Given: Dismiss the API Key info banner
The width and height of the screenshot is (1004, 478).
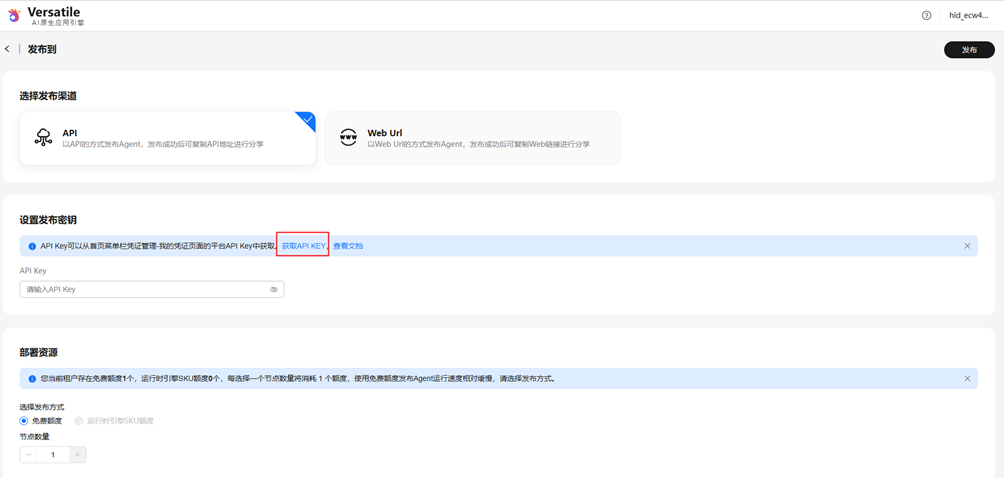Looking at the screenshot, I should [967, 246].
